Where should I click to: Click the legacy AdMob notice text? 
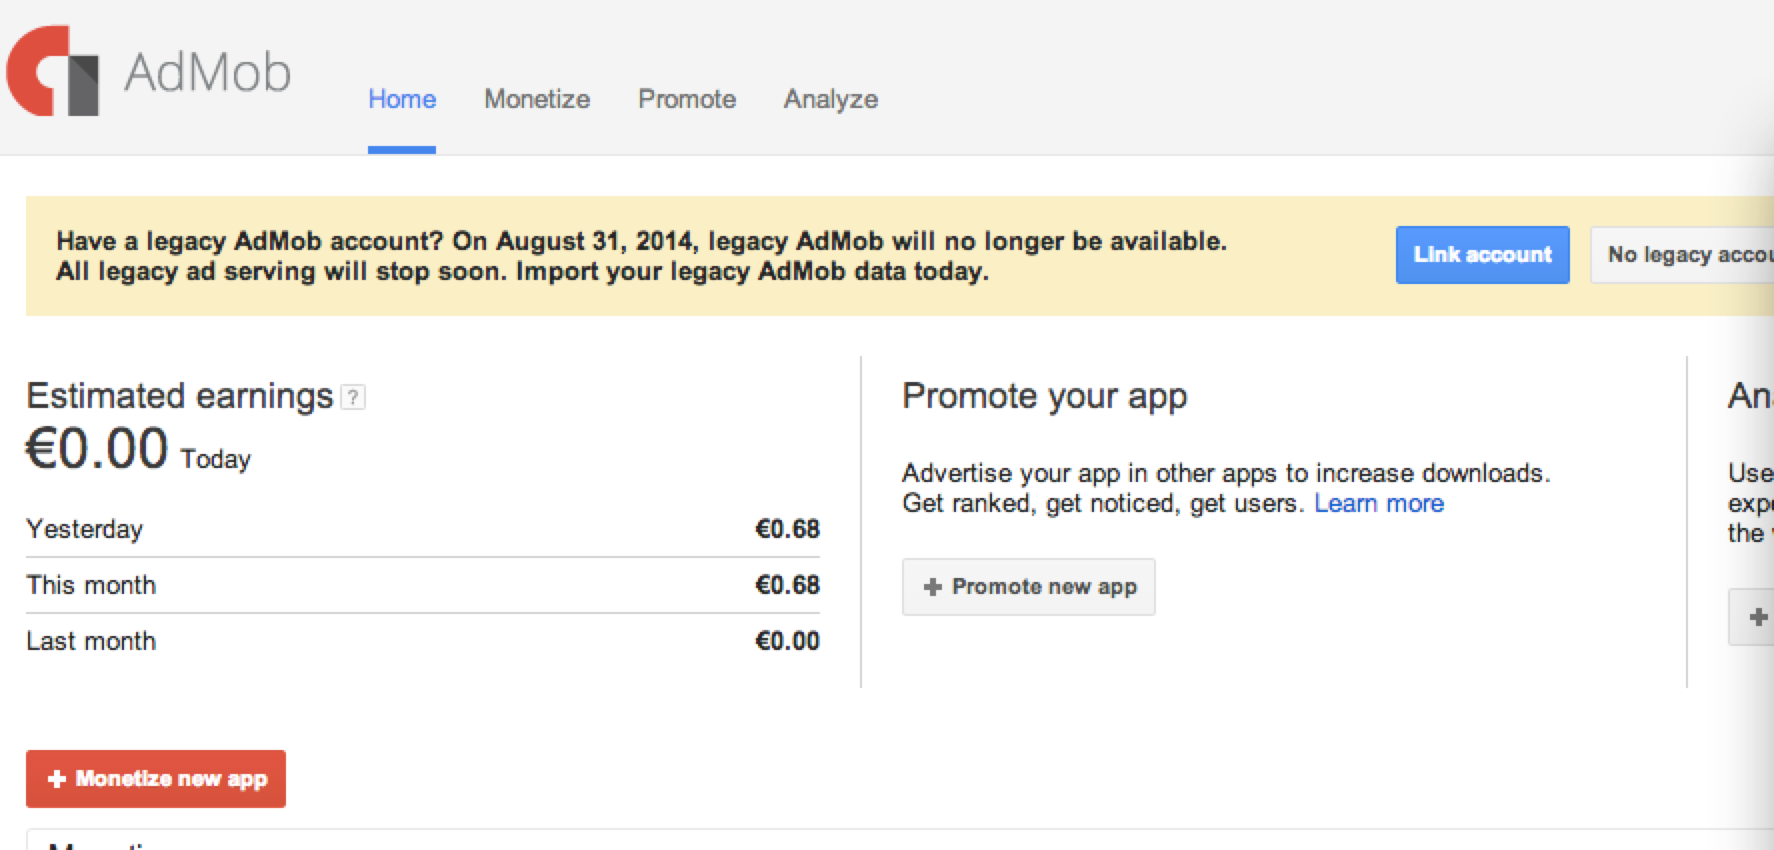point(640,256)
